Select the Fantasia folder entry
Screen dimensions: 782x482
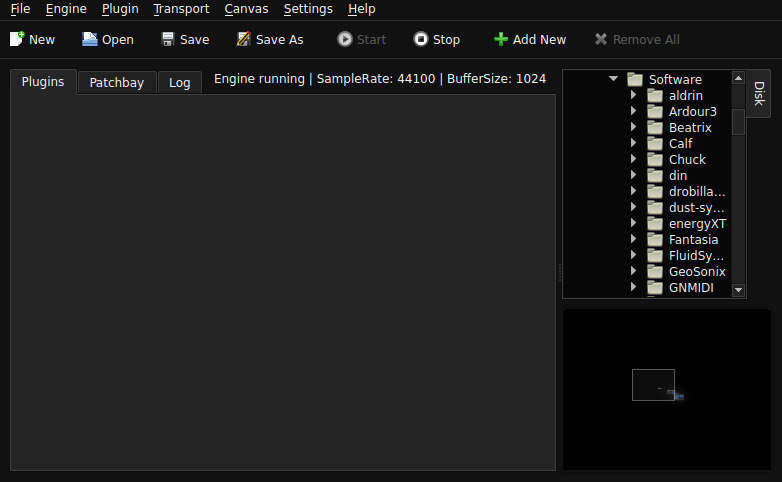[x=693, y=239]
